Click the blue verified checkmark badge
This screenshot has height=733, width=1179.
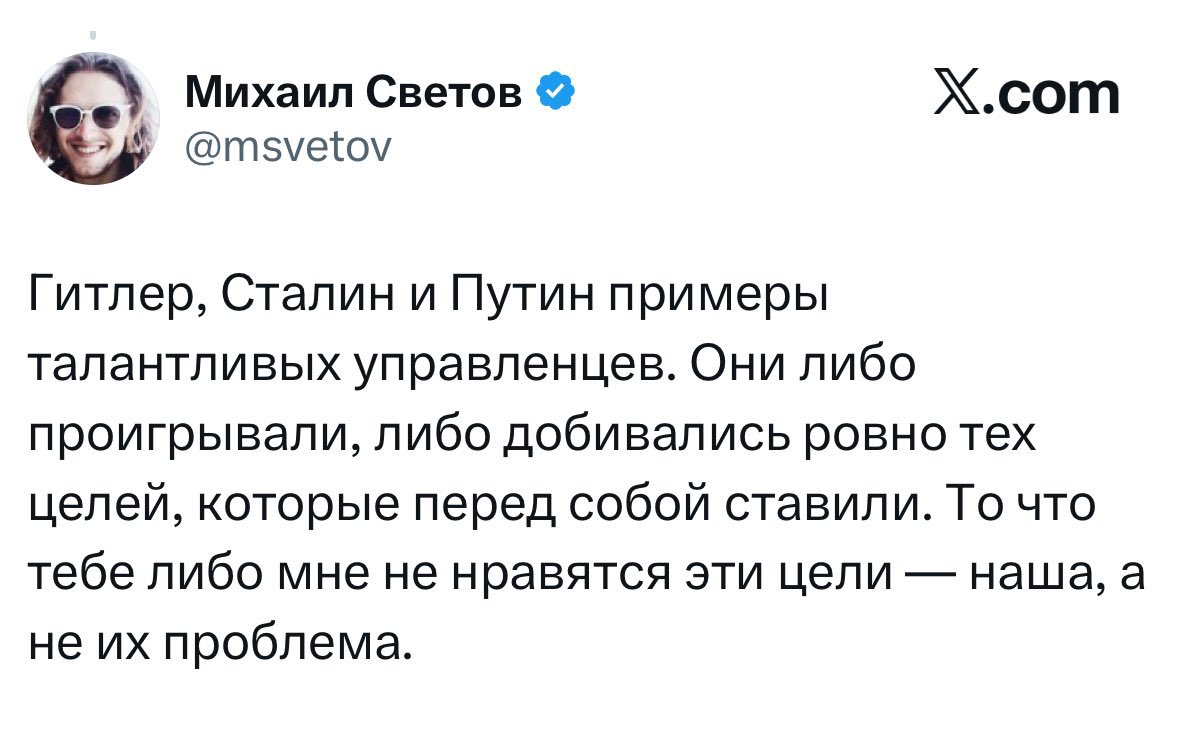556,96
